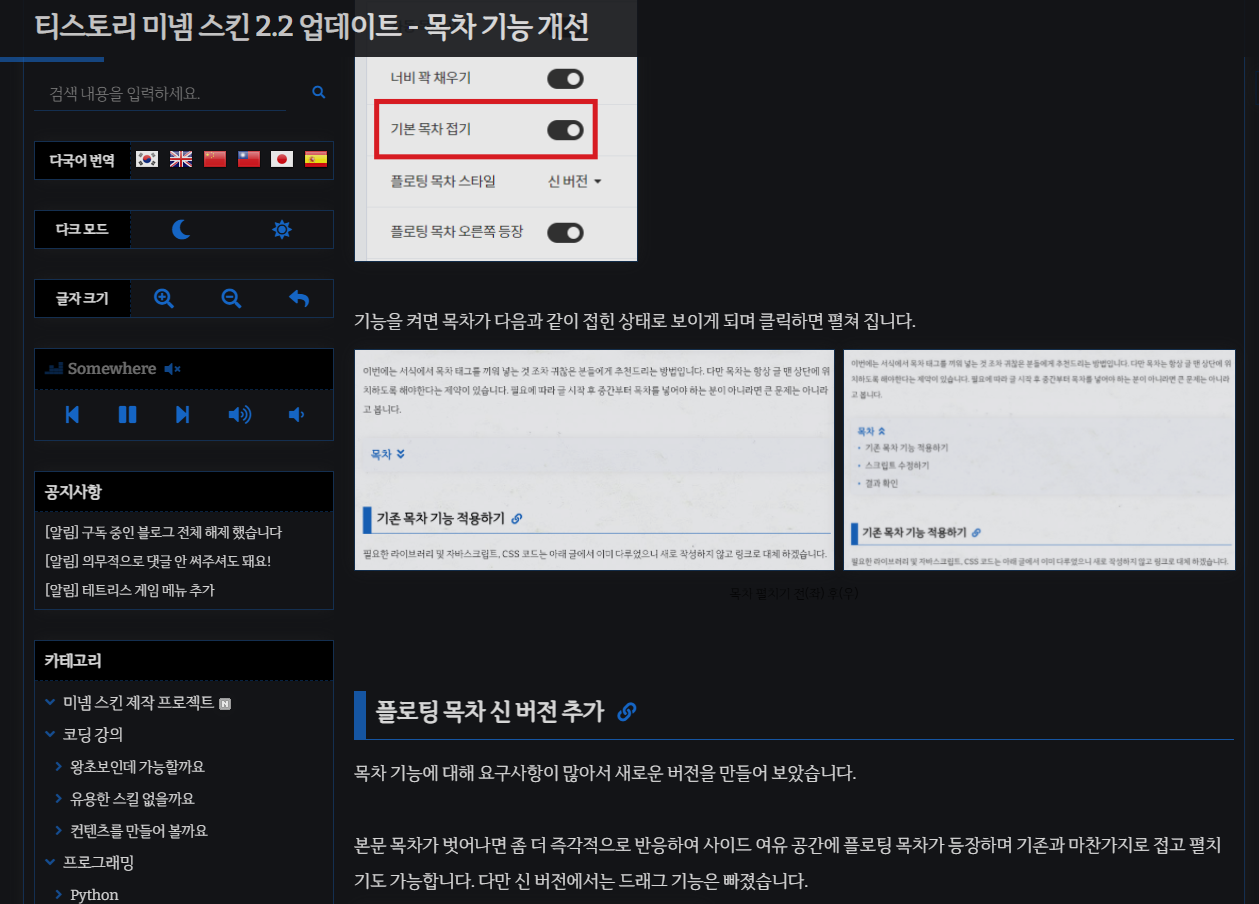Click the 다크 모드 label

[82, 229]
